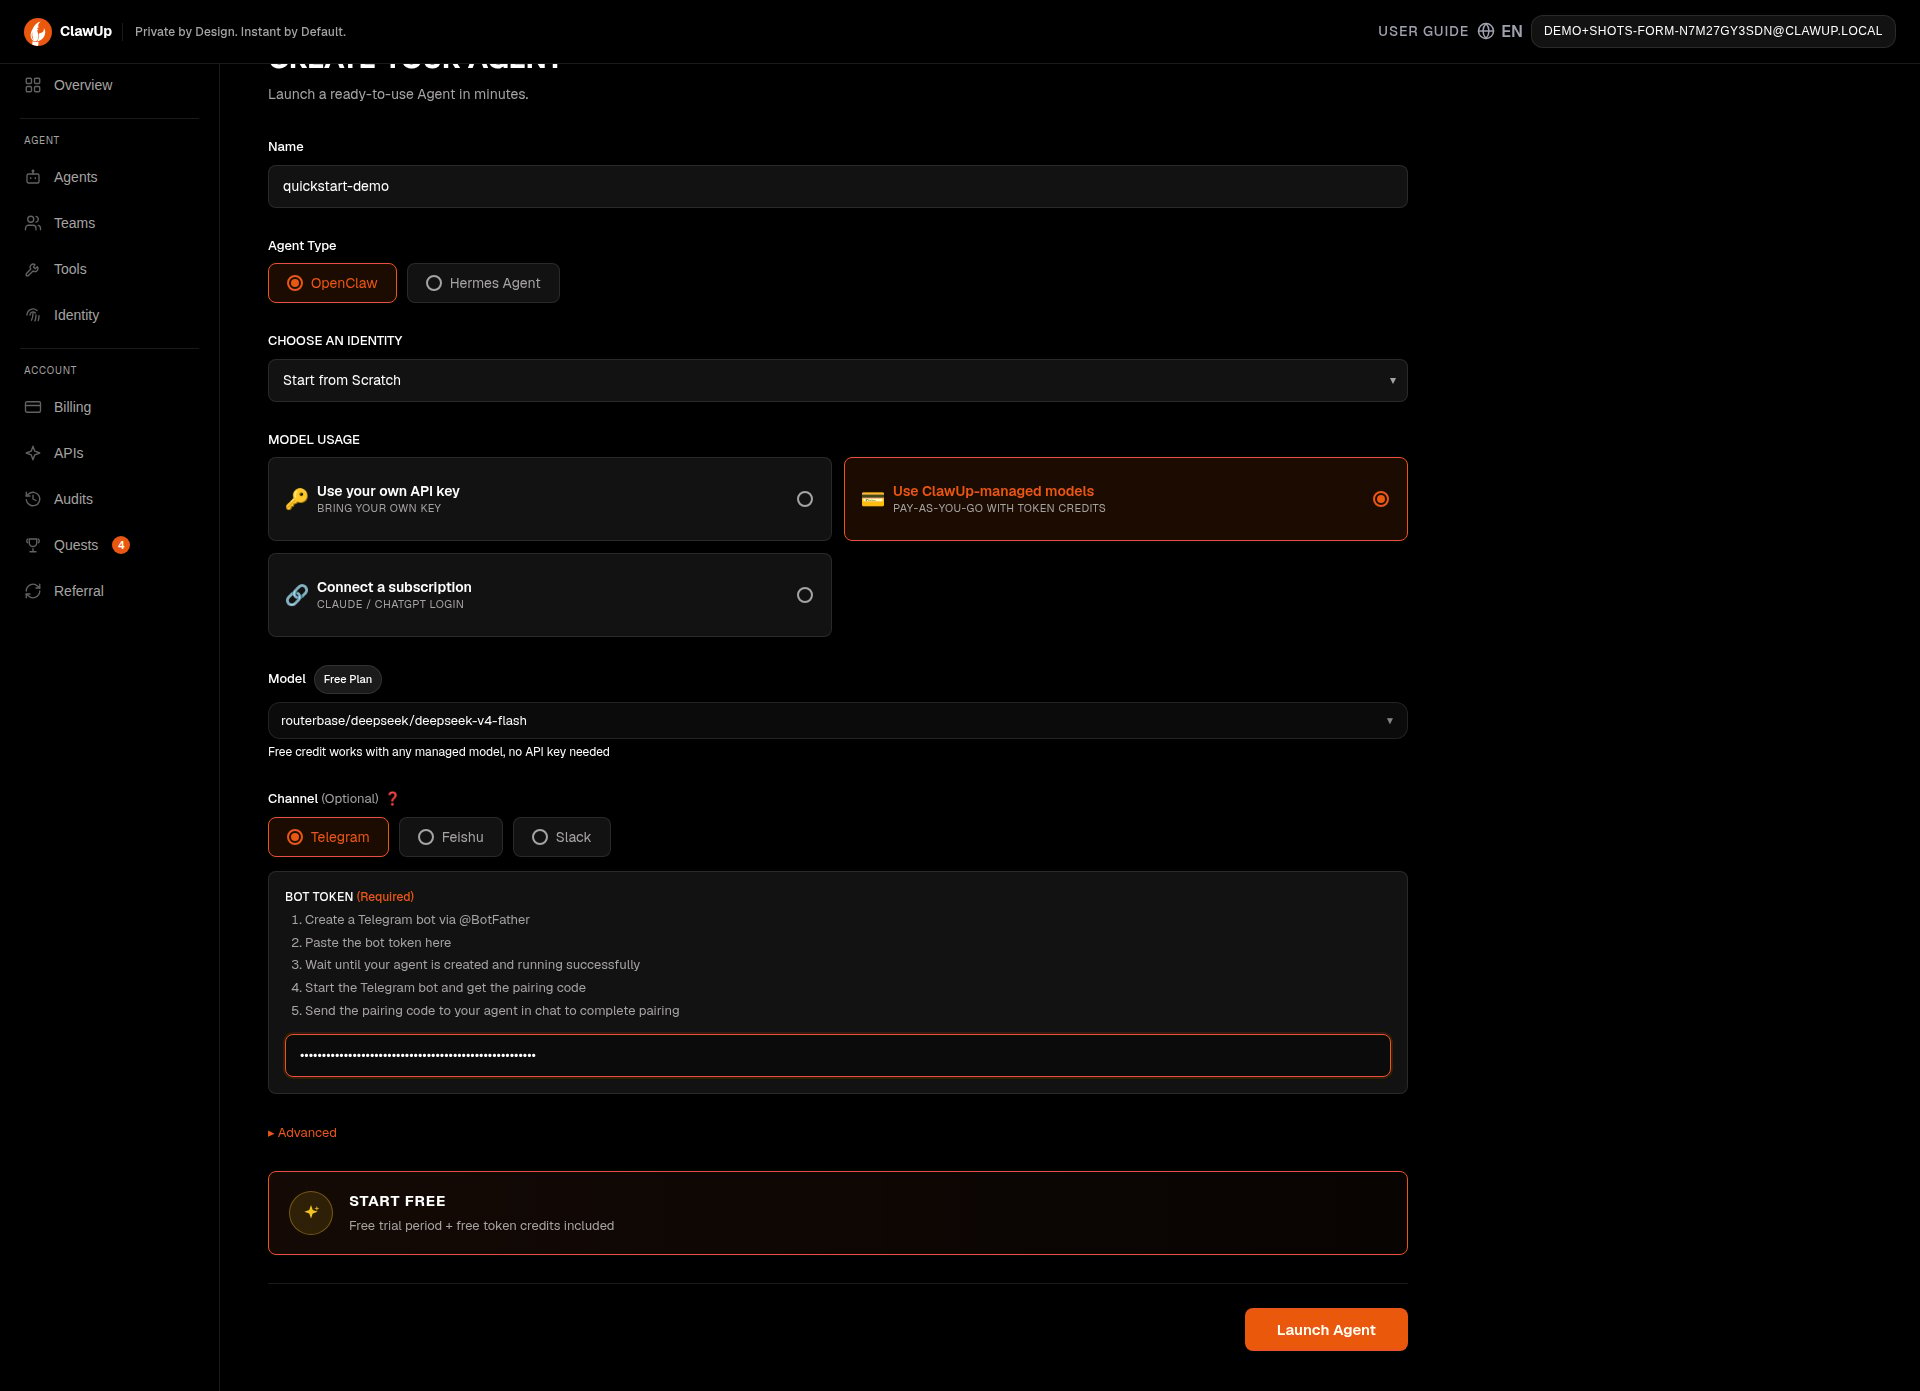The image size is (1920, 1391).
Task: Click 'Start the Telegram bot and get the pairing code'
Action: pos(445,988)
